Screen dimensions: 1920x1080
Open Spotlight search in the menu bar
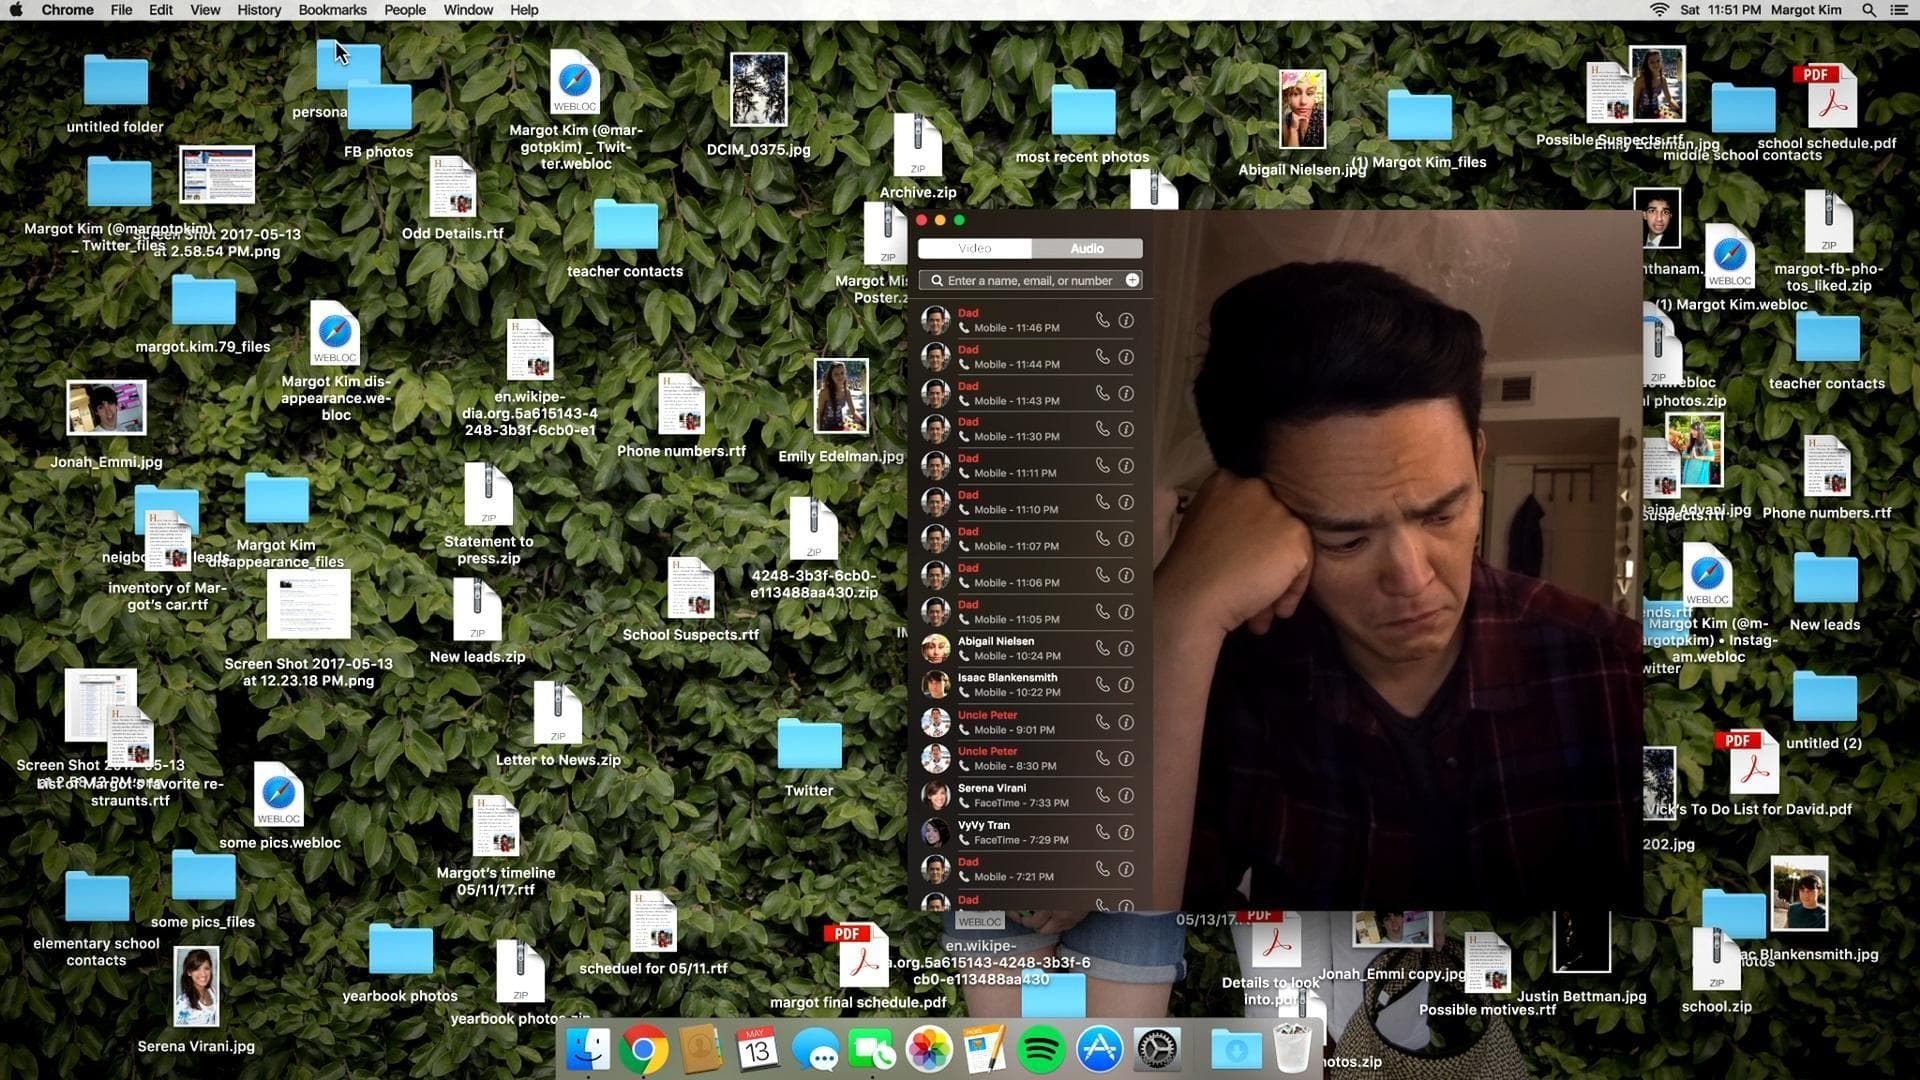pos(1868,10)
